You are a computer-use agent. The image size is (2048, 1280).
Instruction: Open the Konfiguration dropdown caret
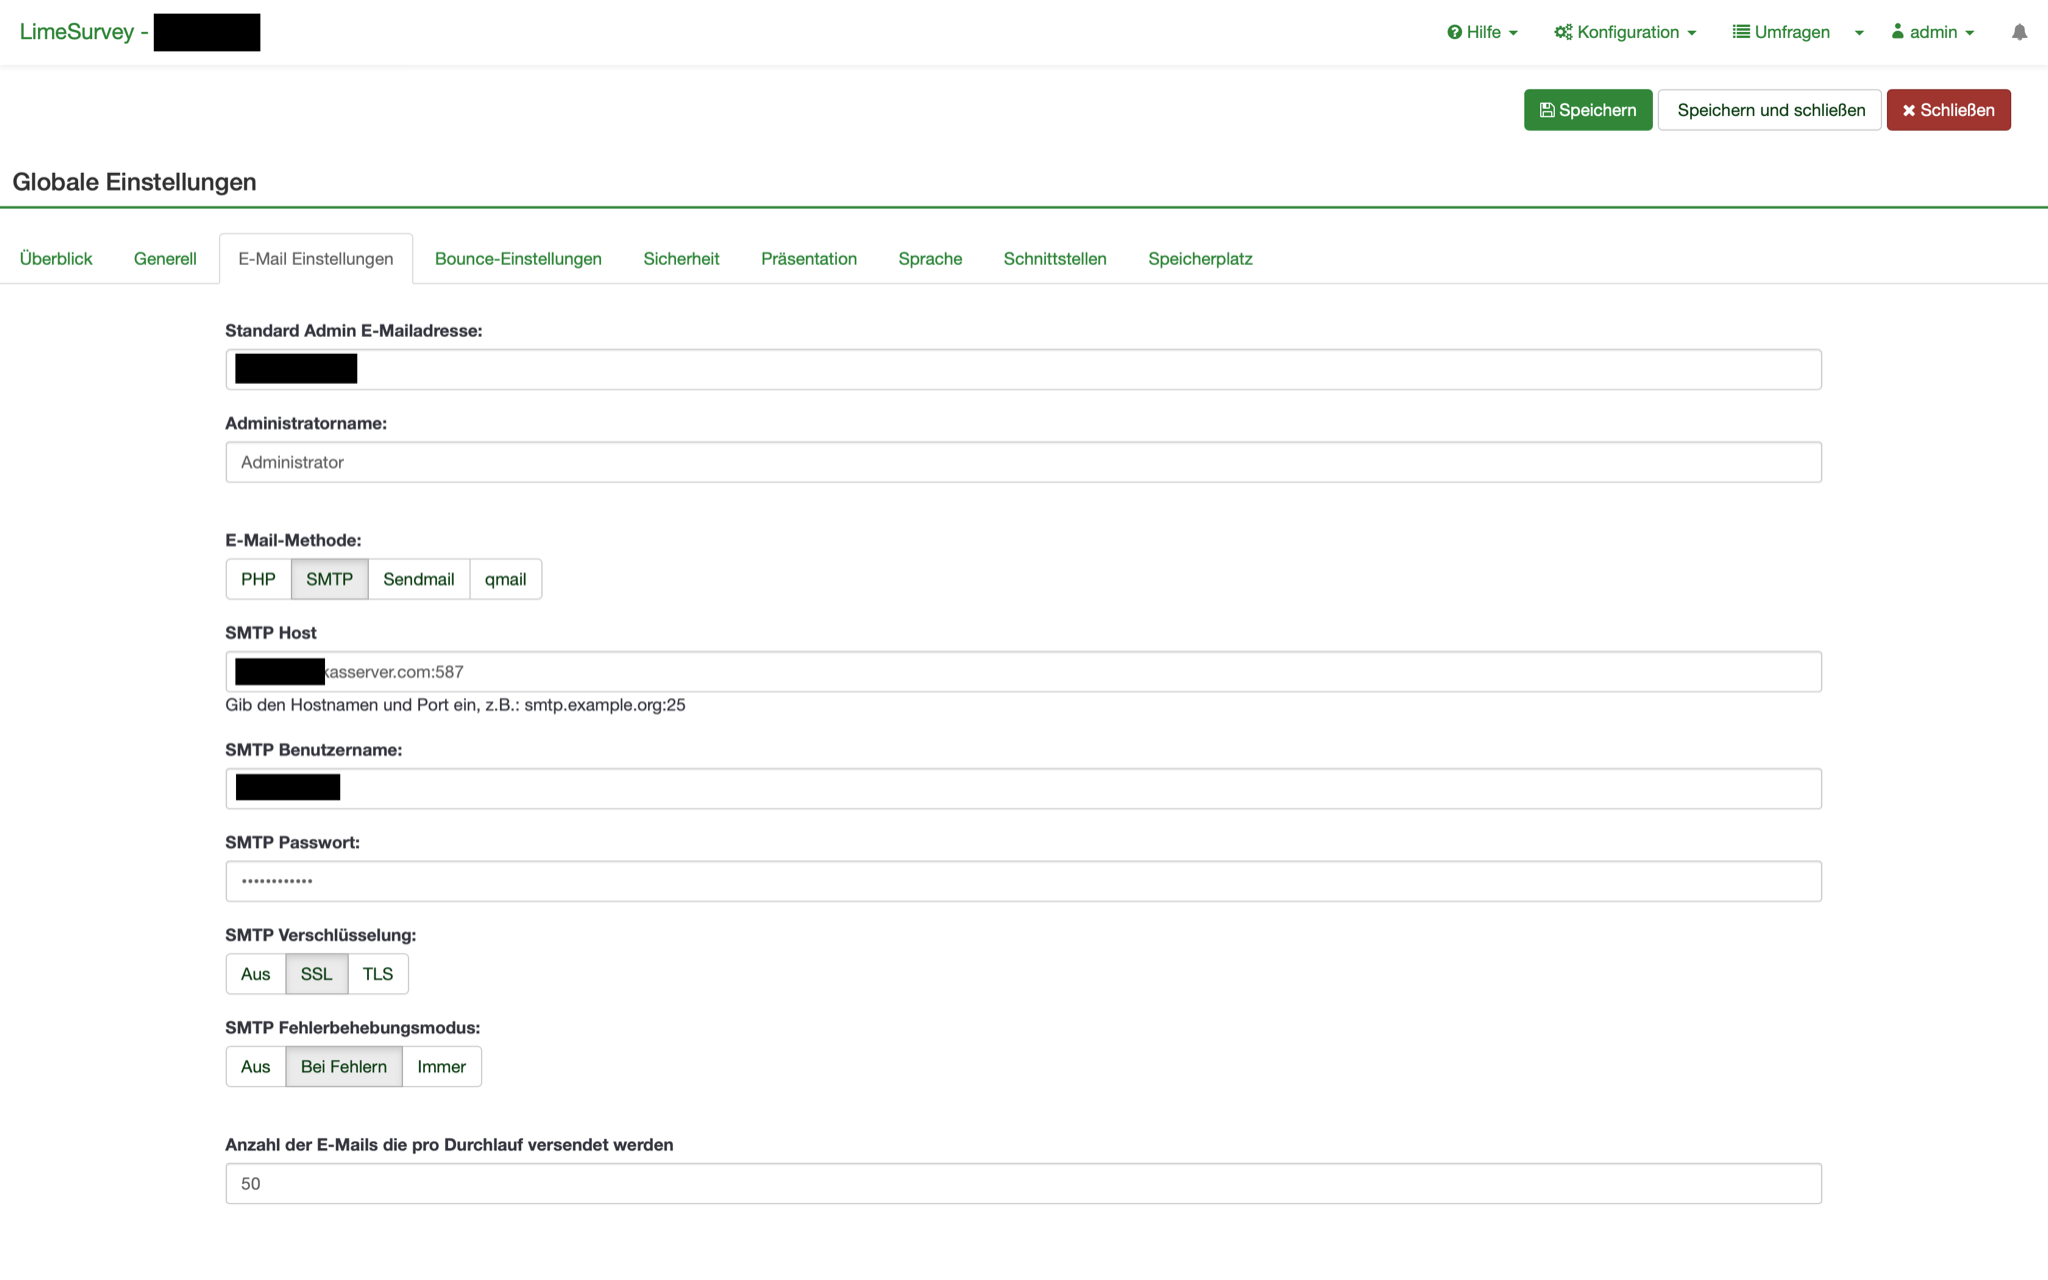tap(1692, 33)
